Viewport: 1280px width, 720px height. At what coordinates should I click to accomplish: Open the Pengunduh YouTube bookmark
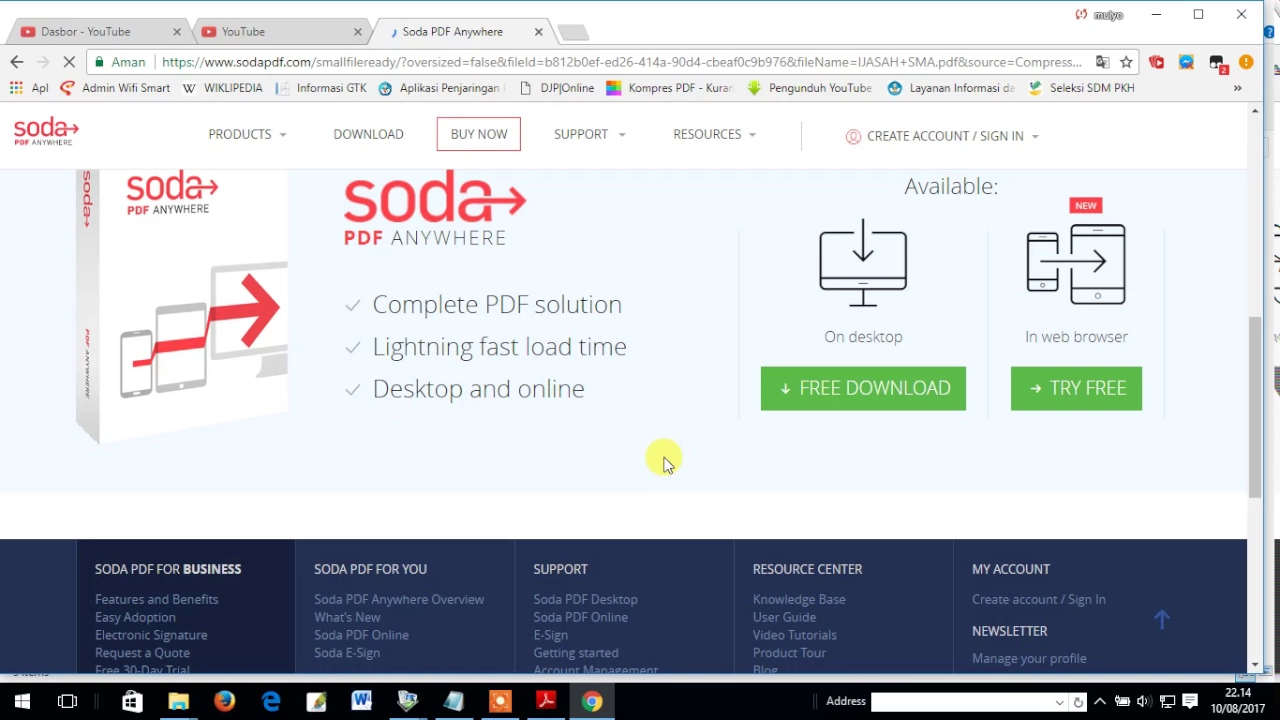[x=809, y=88]
